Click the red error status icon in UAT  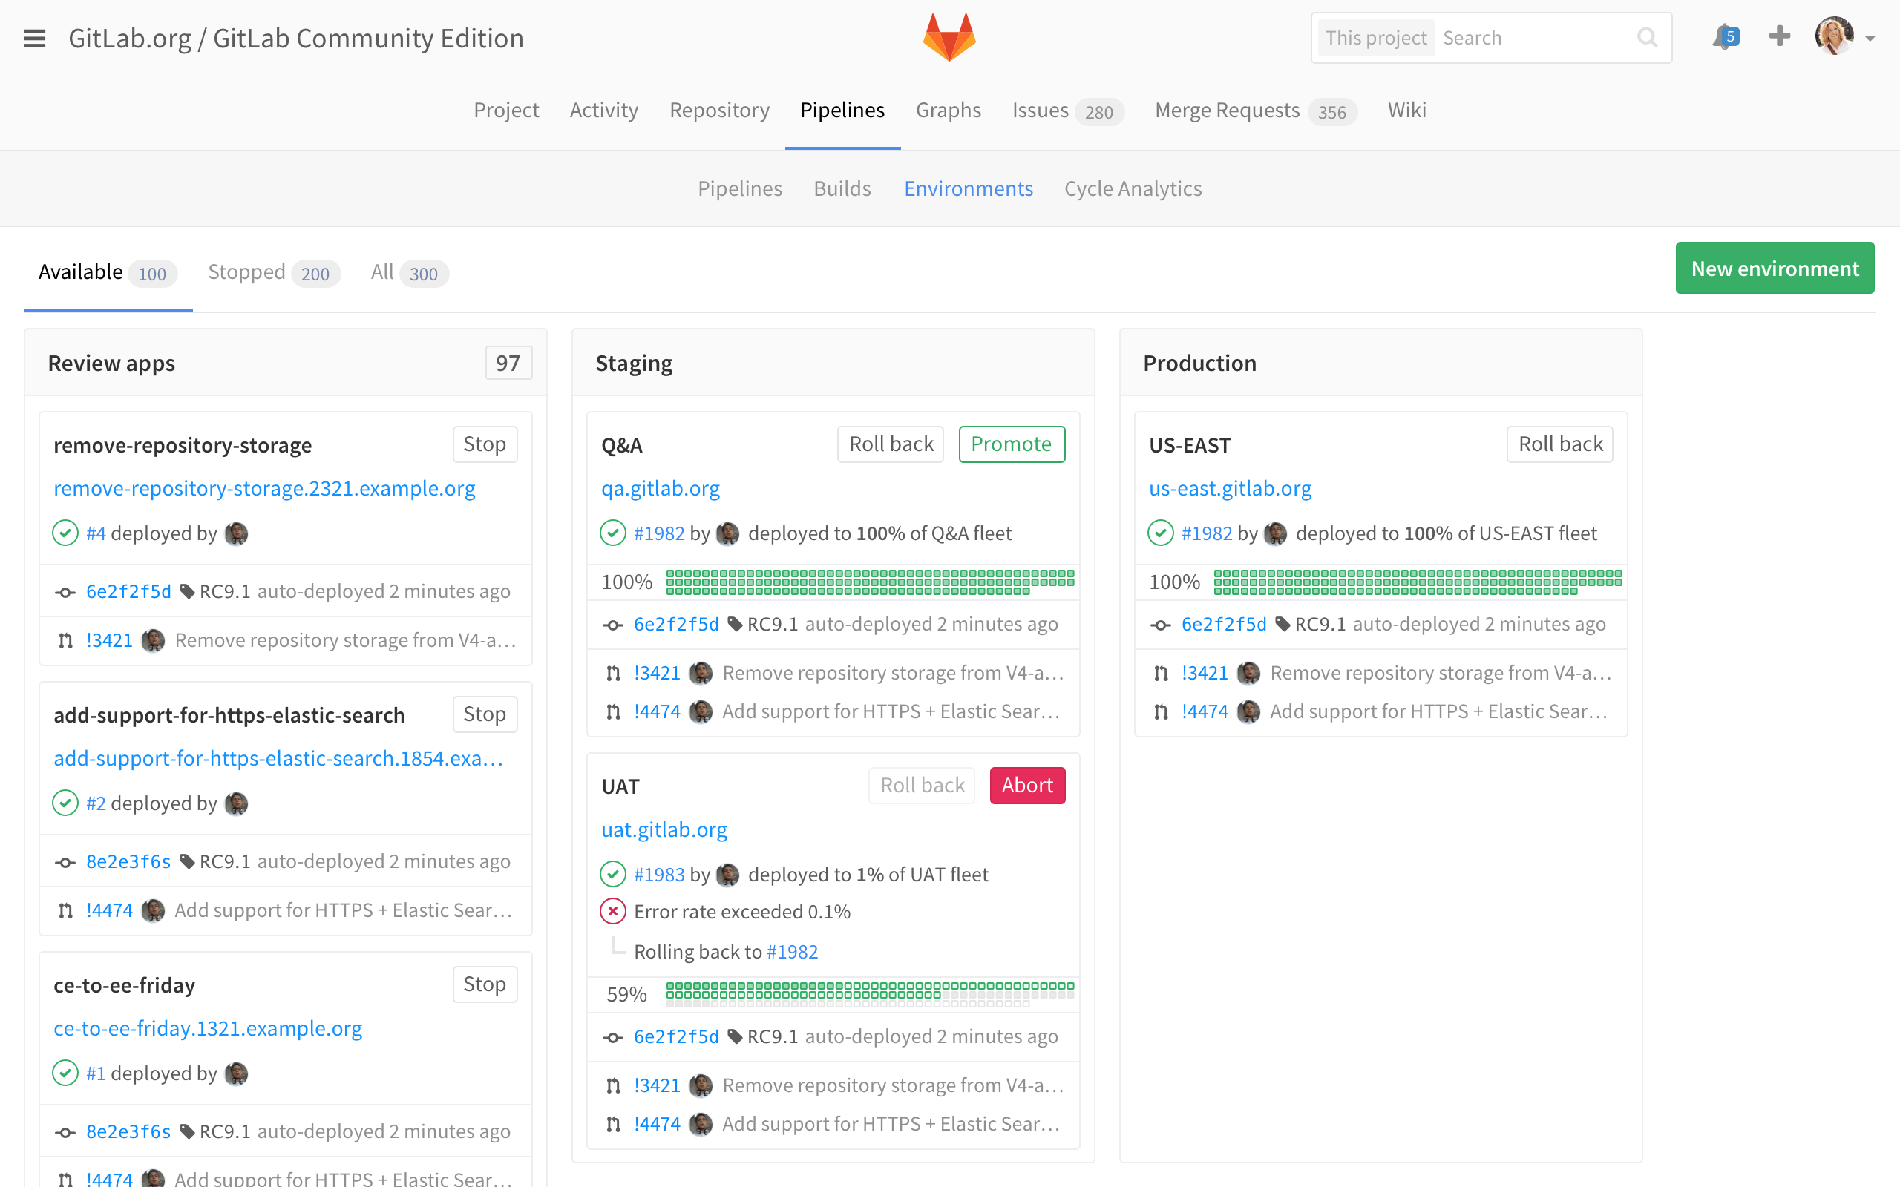coord(613,912)
